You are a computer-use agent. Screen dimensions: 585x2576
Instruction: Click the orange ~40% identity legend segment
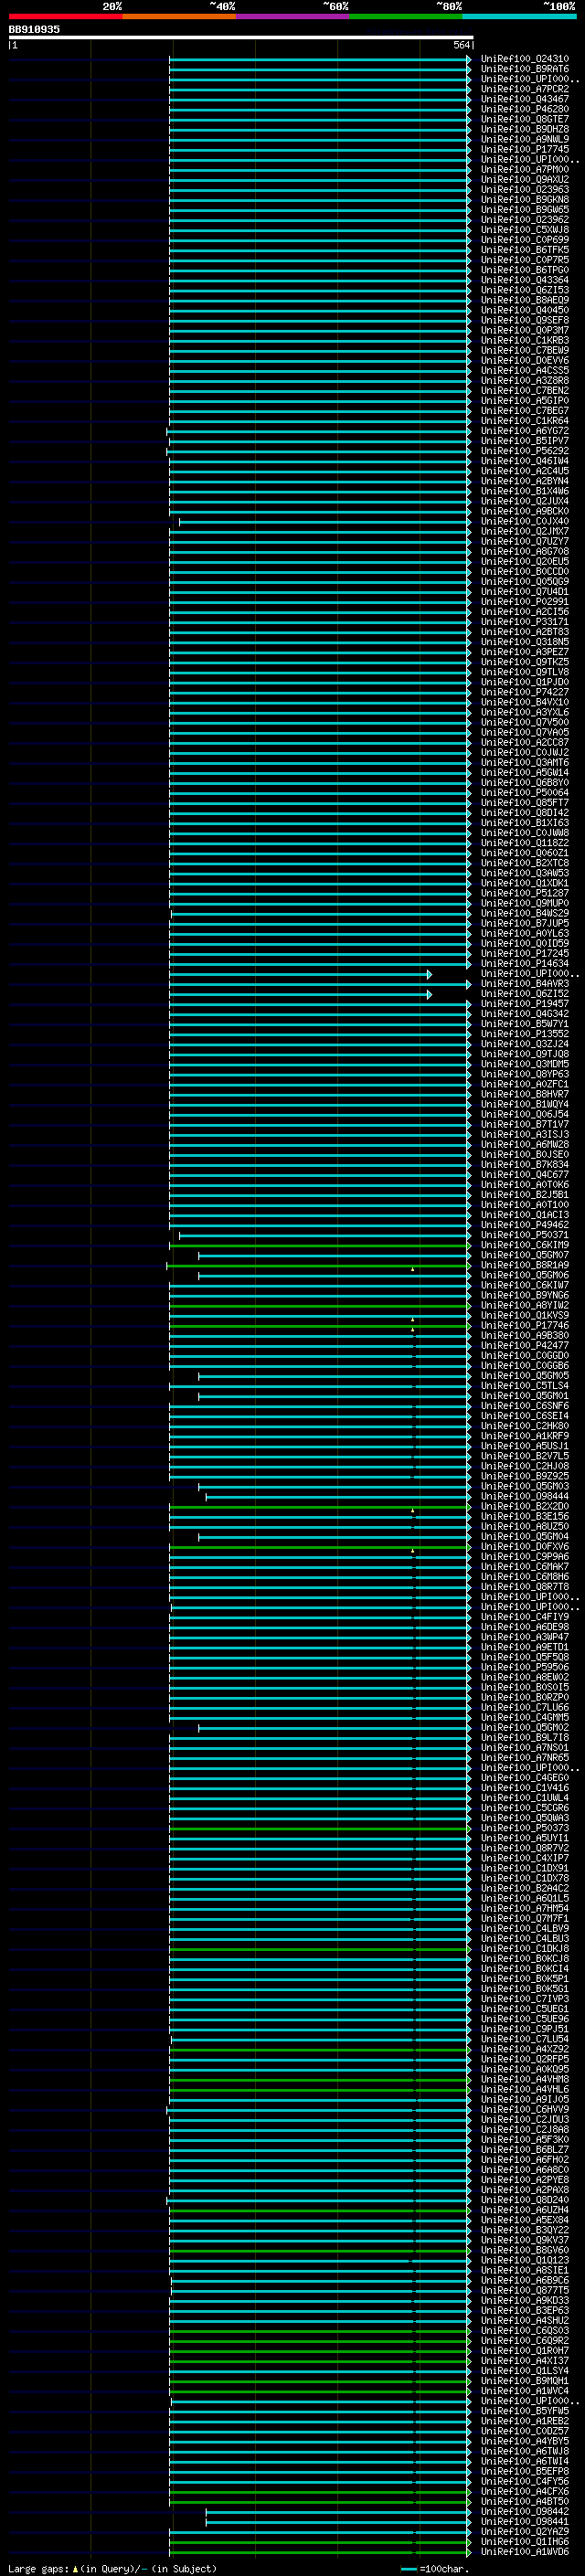[179, 16]
